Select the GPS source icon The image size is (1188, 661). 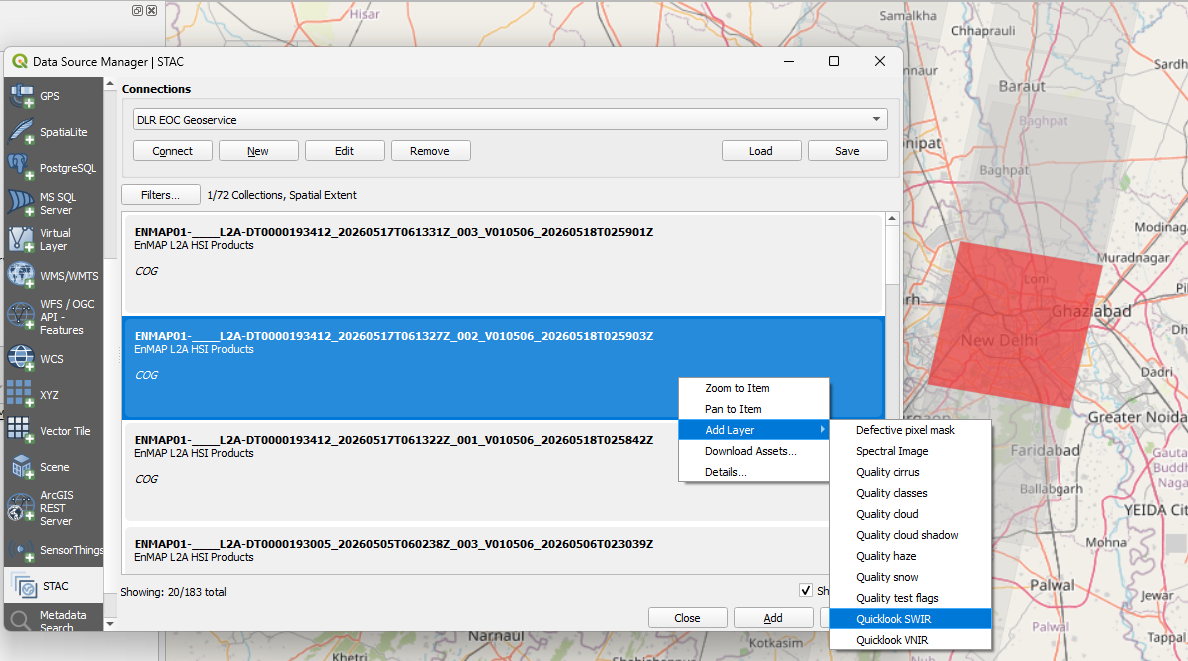coord(21,96)
